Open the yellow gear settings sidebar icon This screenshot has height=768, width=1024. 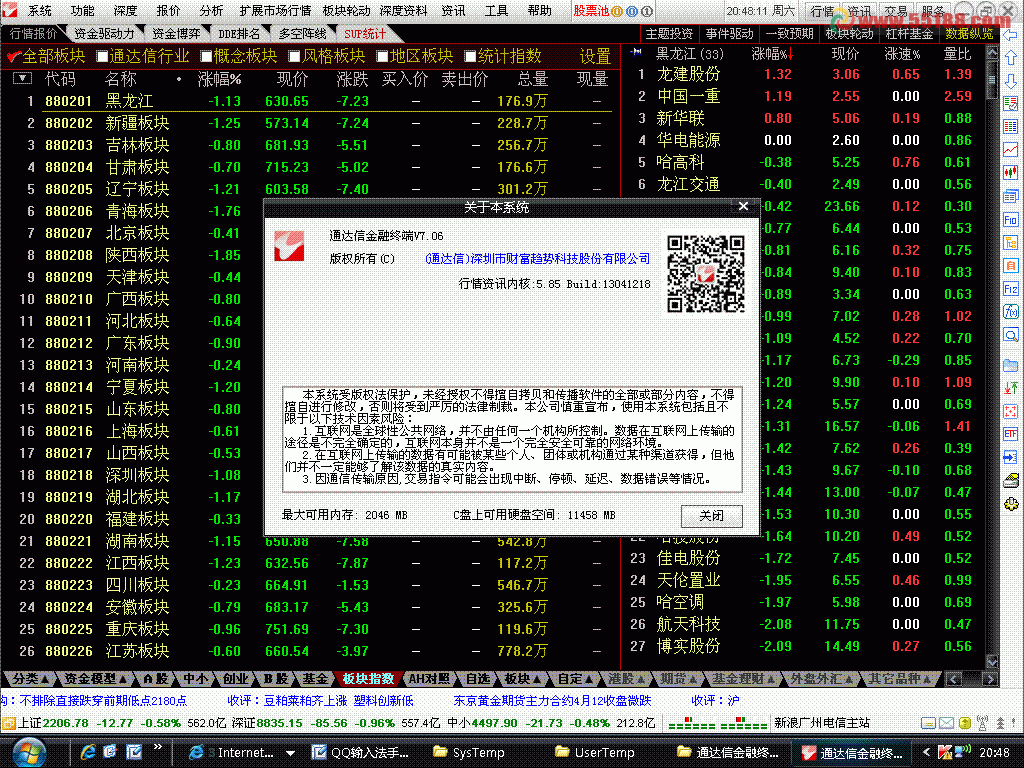pos(1011,504)
